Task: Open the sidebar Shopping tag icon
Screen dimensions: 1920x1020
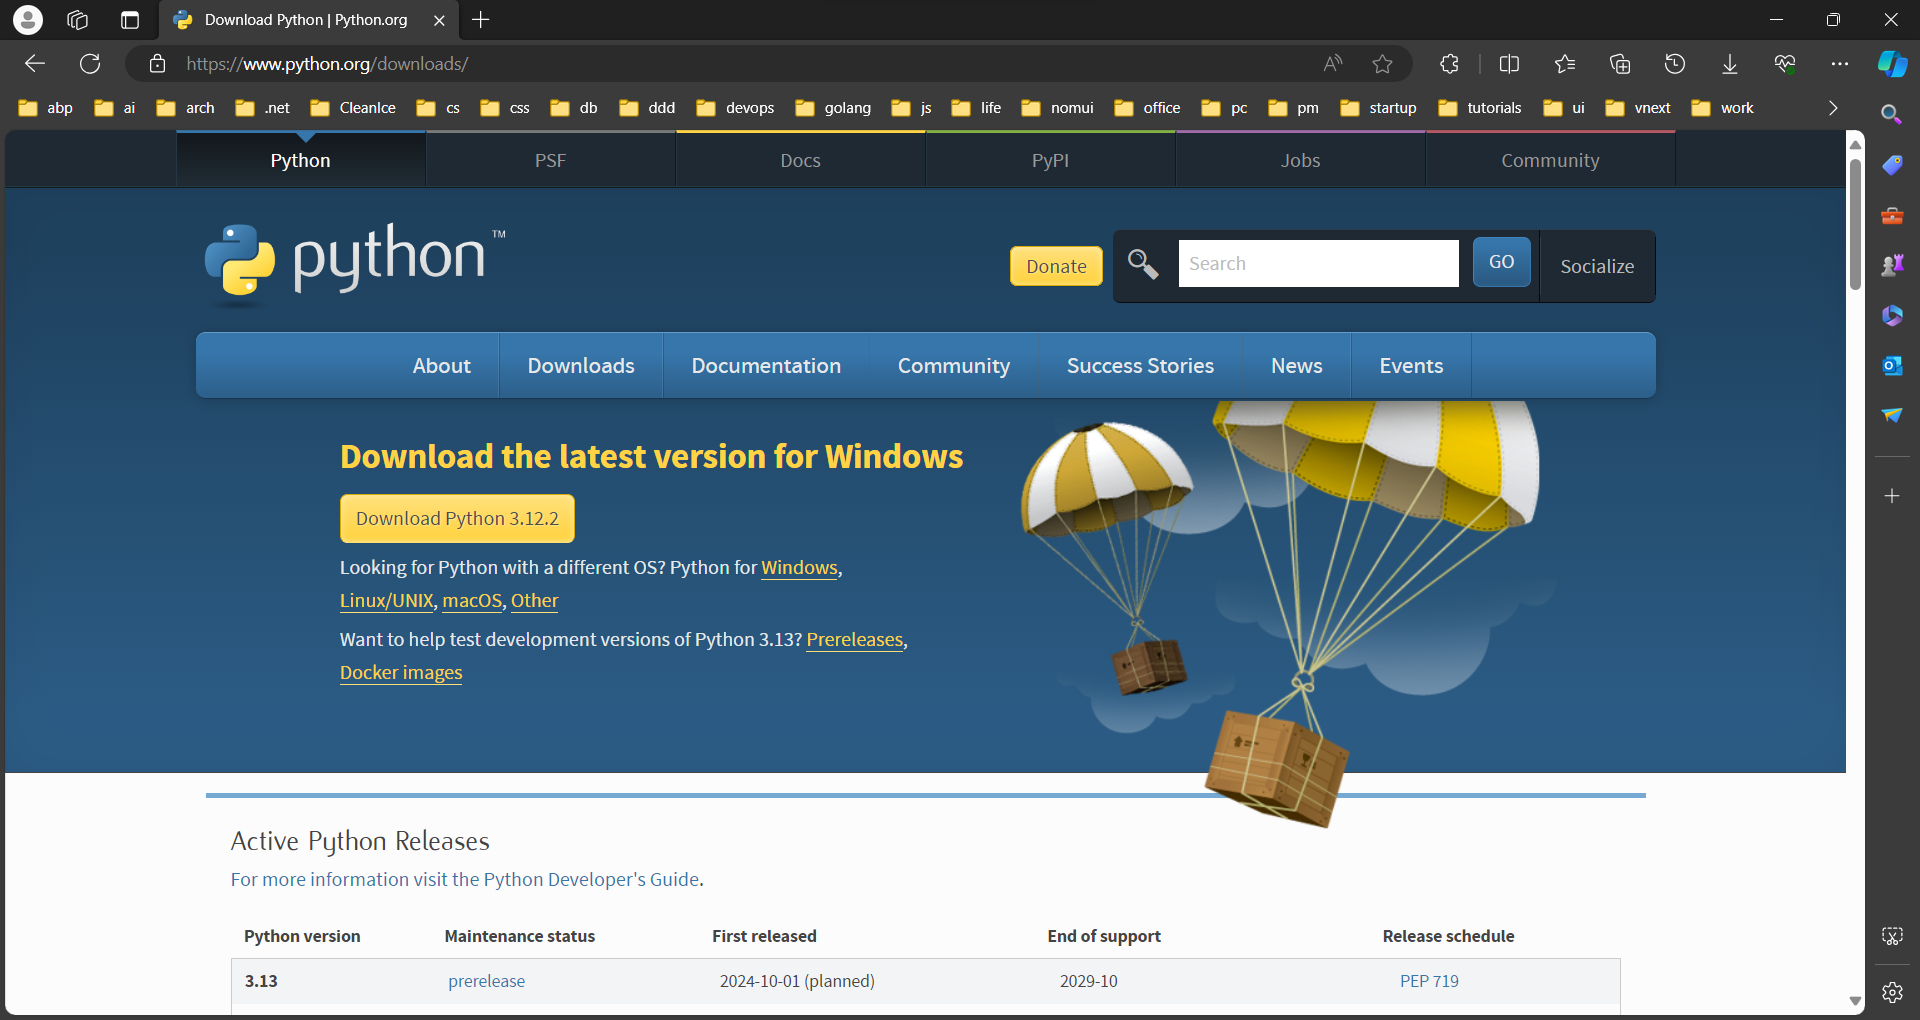Action: pyautogui.click(x=1892, y=165)
